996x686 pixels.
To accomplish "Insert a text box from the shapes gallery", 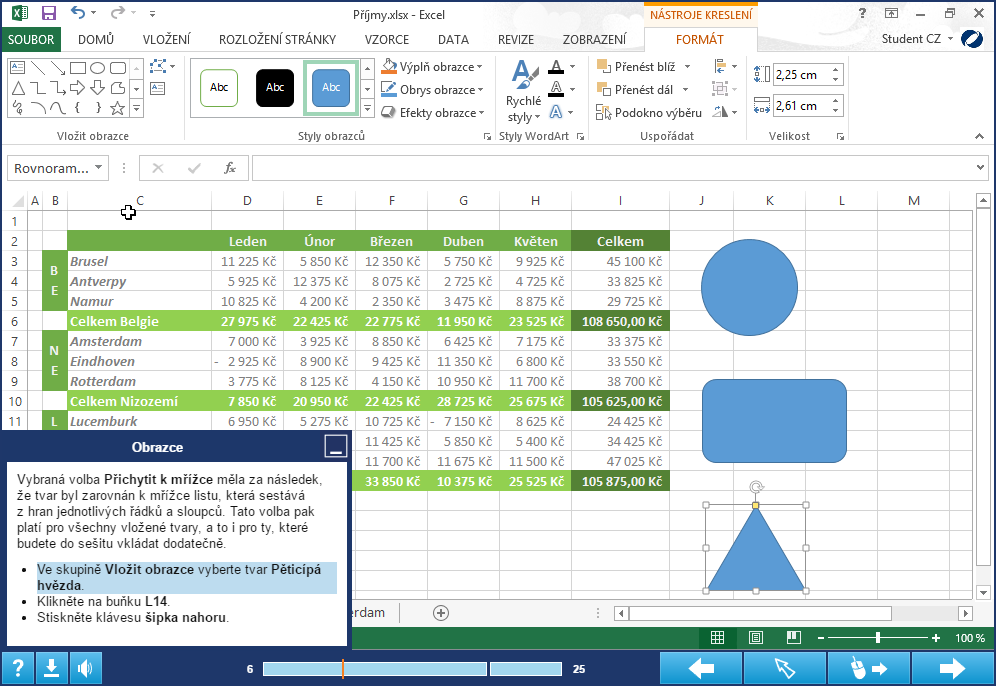I will tap(18, 68).
